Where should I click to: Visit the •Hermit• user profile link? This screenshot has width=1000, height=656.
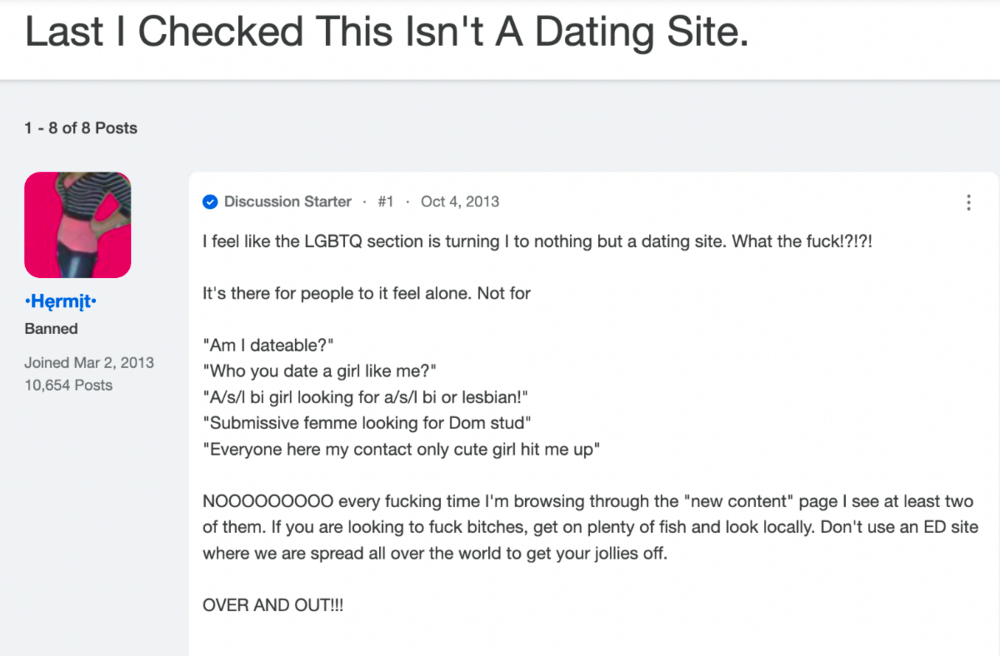pos(61,301)
